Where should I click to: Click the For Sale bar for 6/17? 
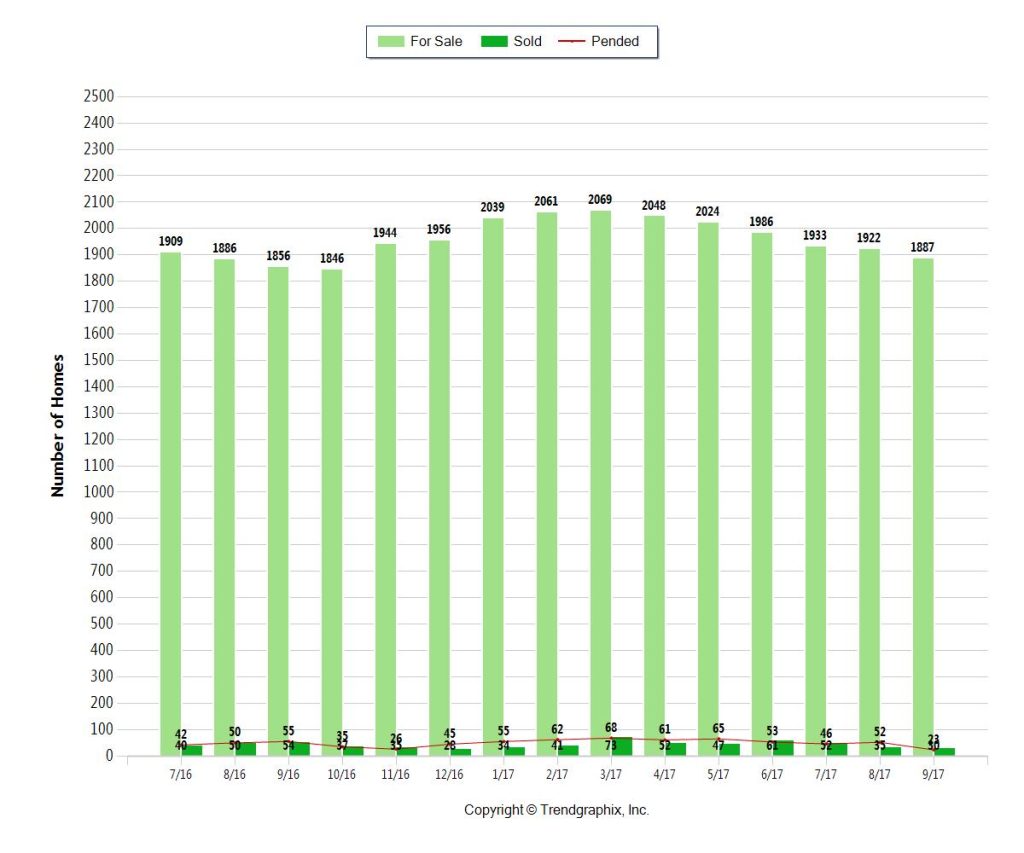pos(761,494)
